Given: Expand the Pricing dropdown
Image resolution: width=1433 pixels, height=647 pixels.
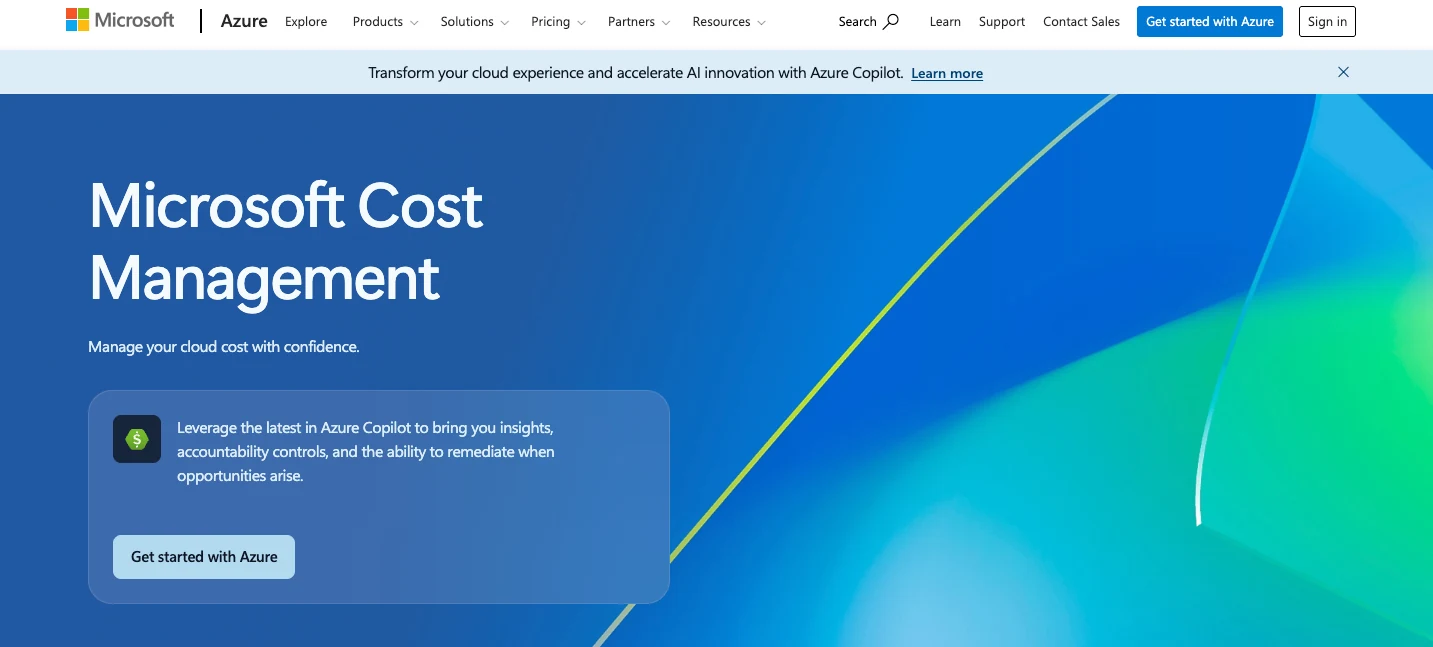Looking at the screenshot, I should [x=558, y=21].
